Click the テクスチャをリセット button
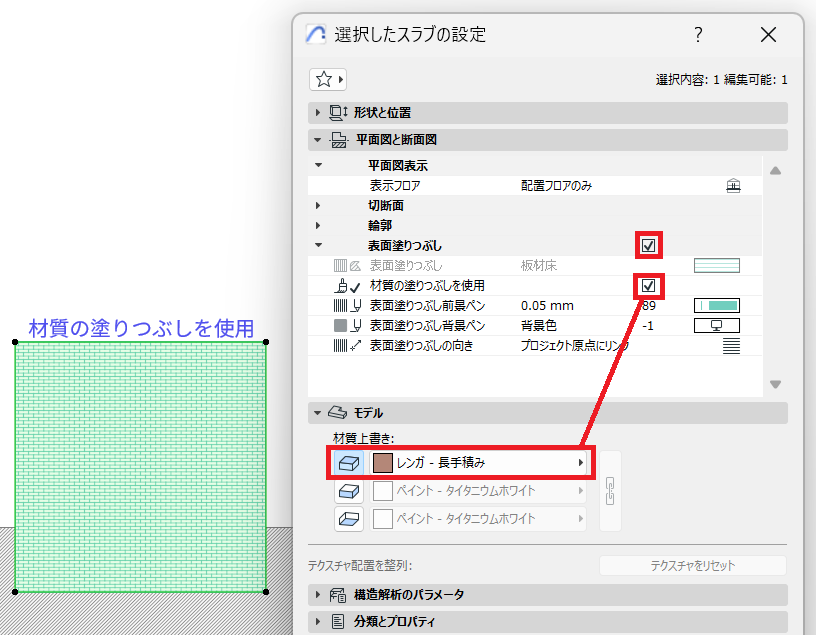 pyautogui.click(x=693, y=566)
